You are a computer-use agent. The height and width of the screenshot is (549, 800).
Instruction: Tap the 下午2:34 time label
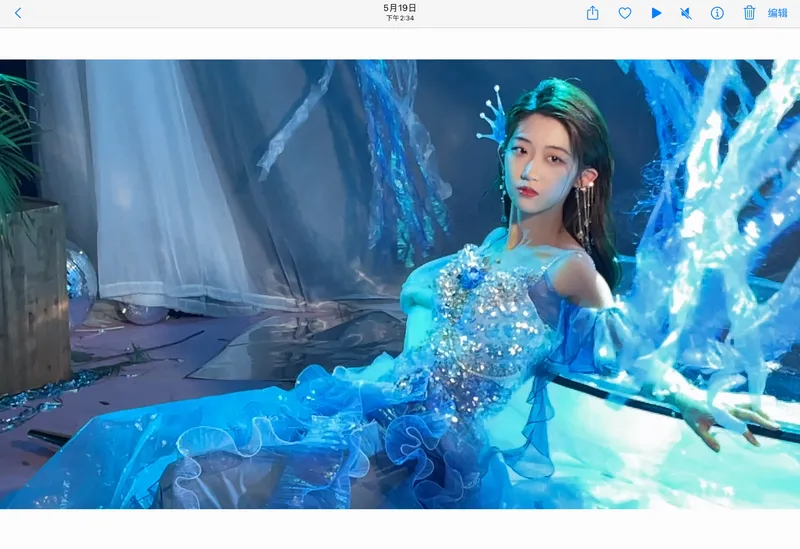tap(400, 18)
